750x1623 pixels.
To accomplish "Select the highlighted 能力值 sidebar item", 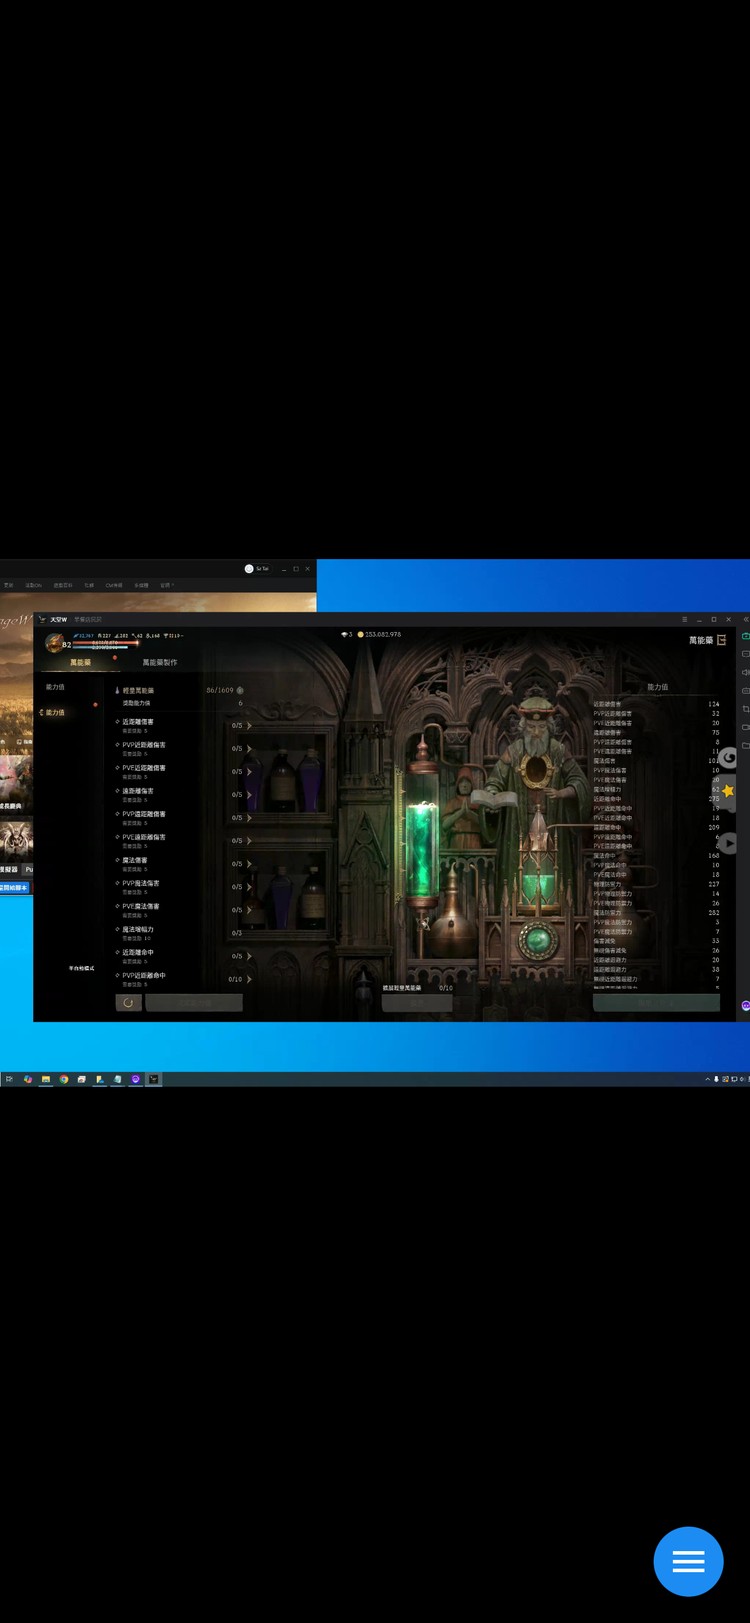I will click(54, 712).
